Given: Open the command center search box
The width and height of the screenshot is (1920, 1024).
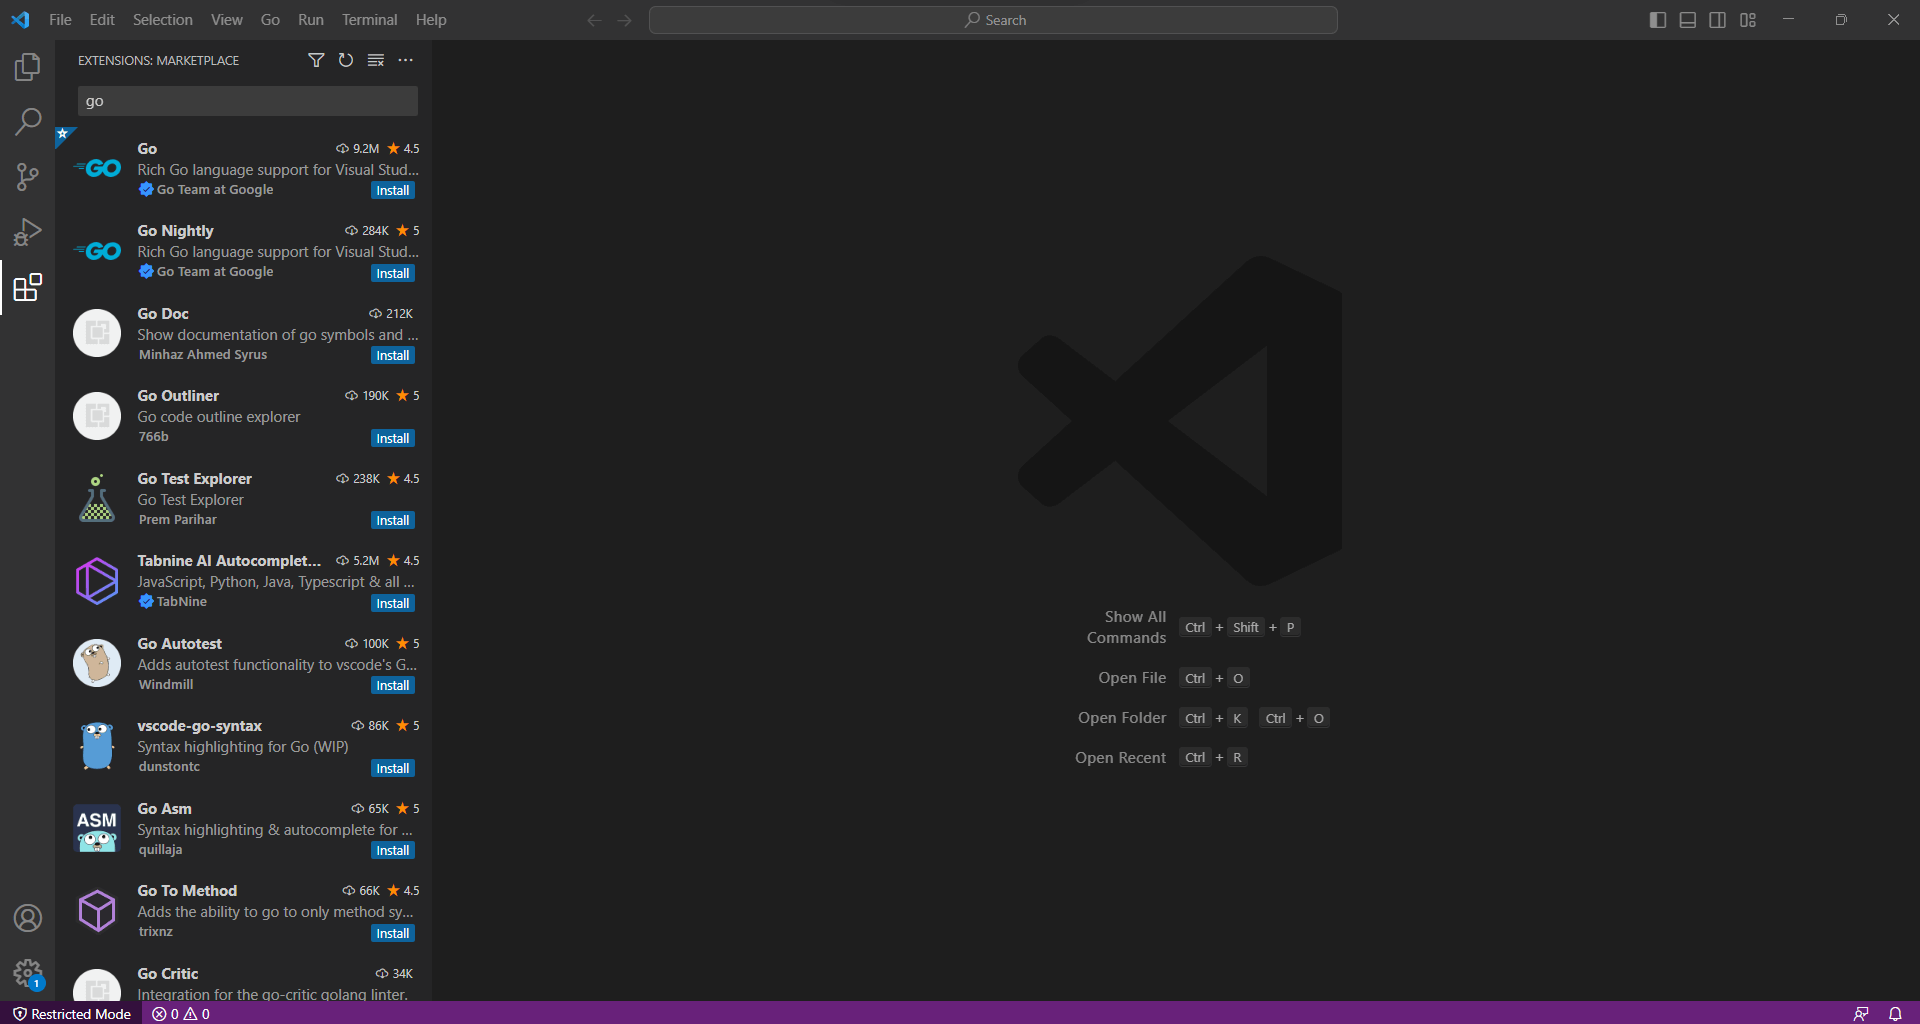Looking at the screenshot, I should coord(993,20).
